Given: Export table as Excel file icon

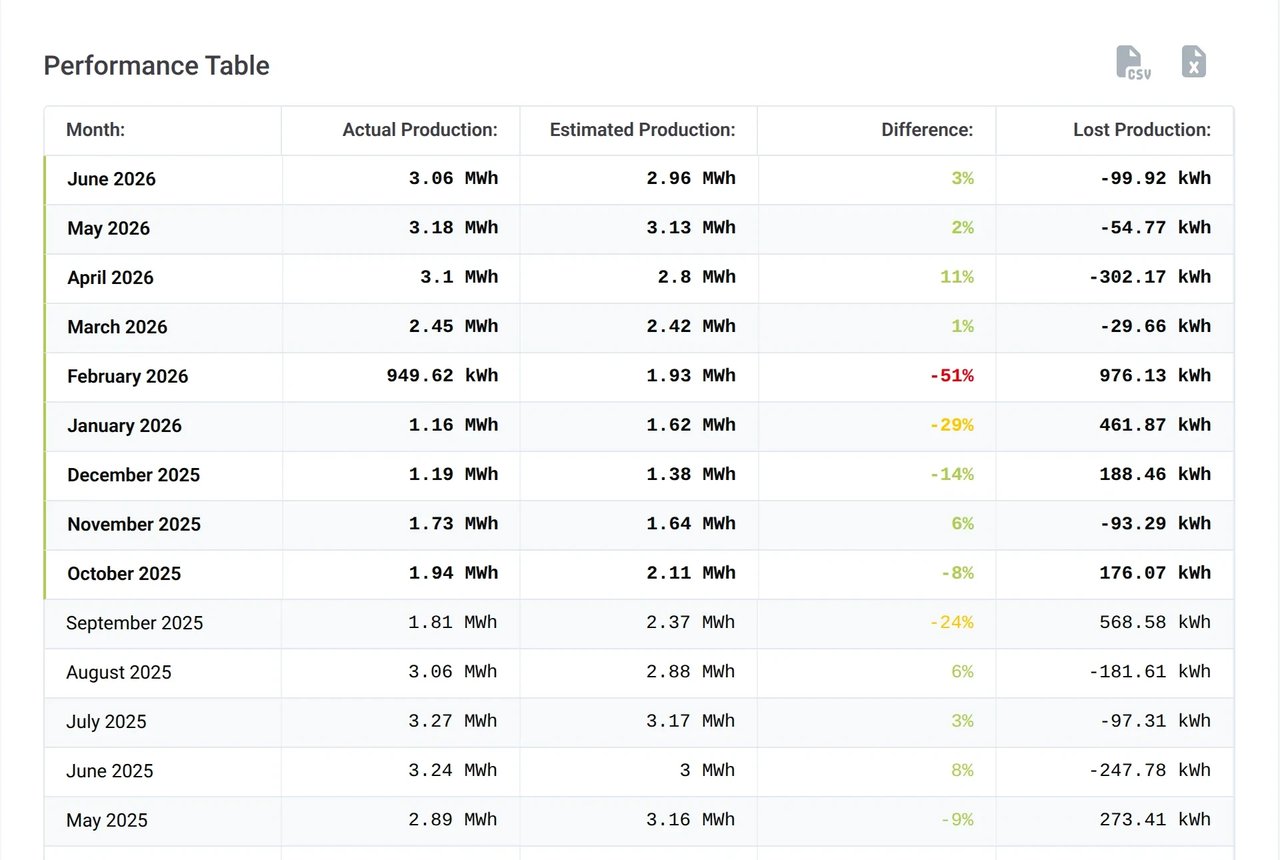Looking at the screenshot, I should (1194, 62).
